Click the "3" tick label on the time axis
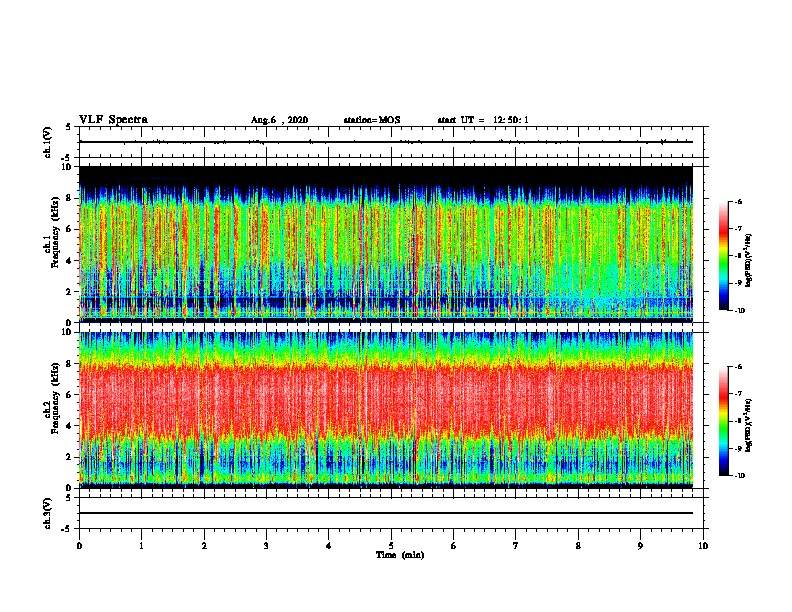The image size is (792, 612). click(266, 546)
